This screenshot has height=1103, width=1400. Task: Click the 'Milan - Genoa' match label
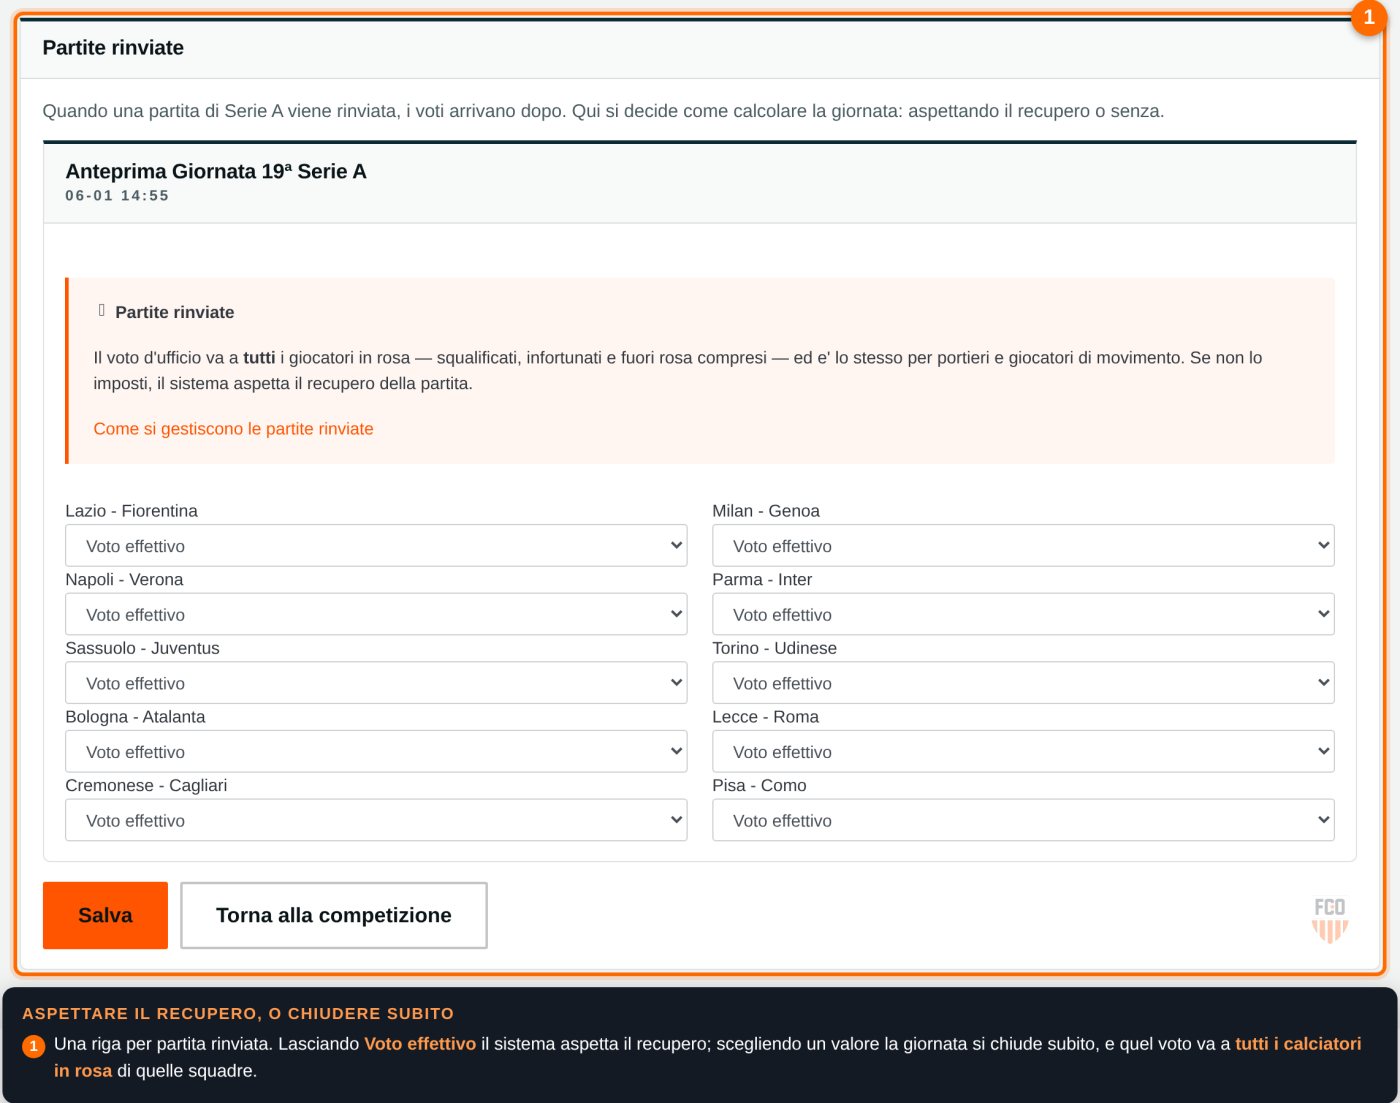[766, 511]
